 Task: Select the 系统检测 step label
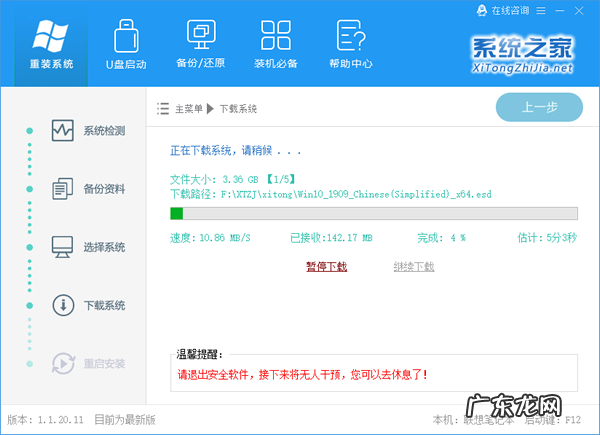pyautogui.click(x=104, y=131)
